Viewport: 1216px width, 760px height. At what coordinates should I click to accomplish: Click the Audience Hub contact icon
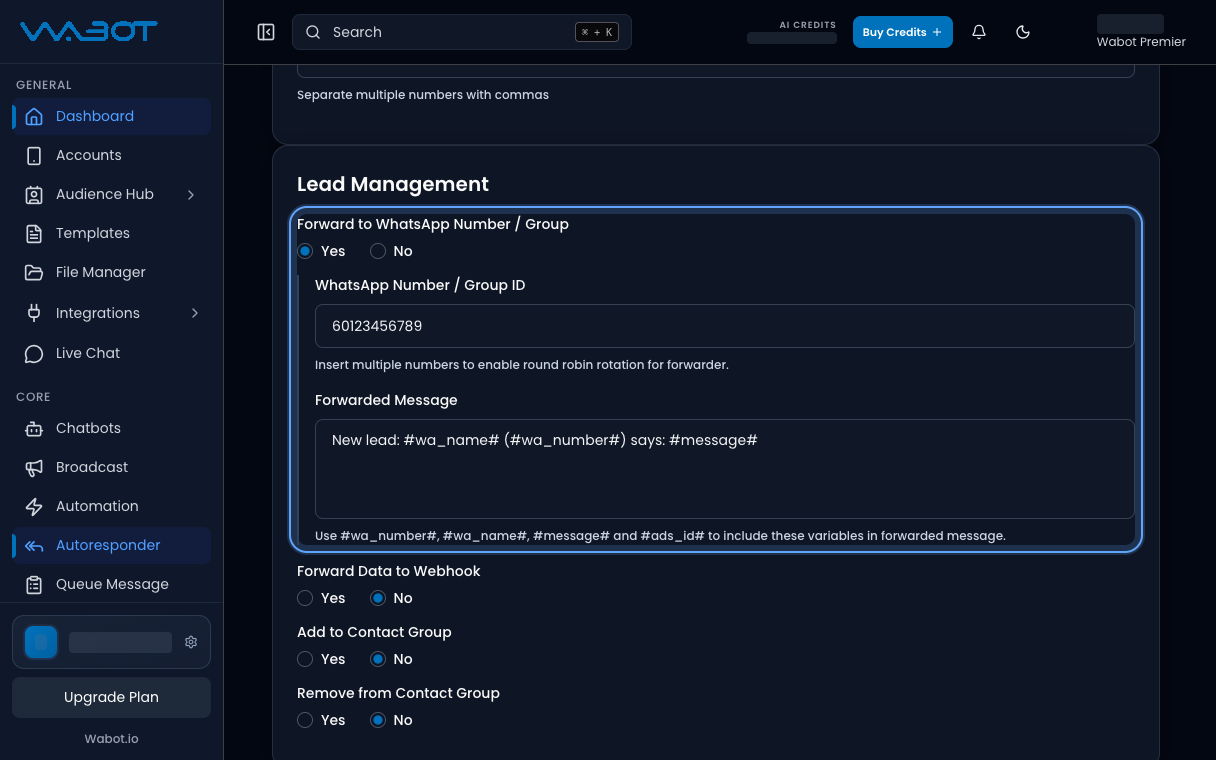(34, 194)
